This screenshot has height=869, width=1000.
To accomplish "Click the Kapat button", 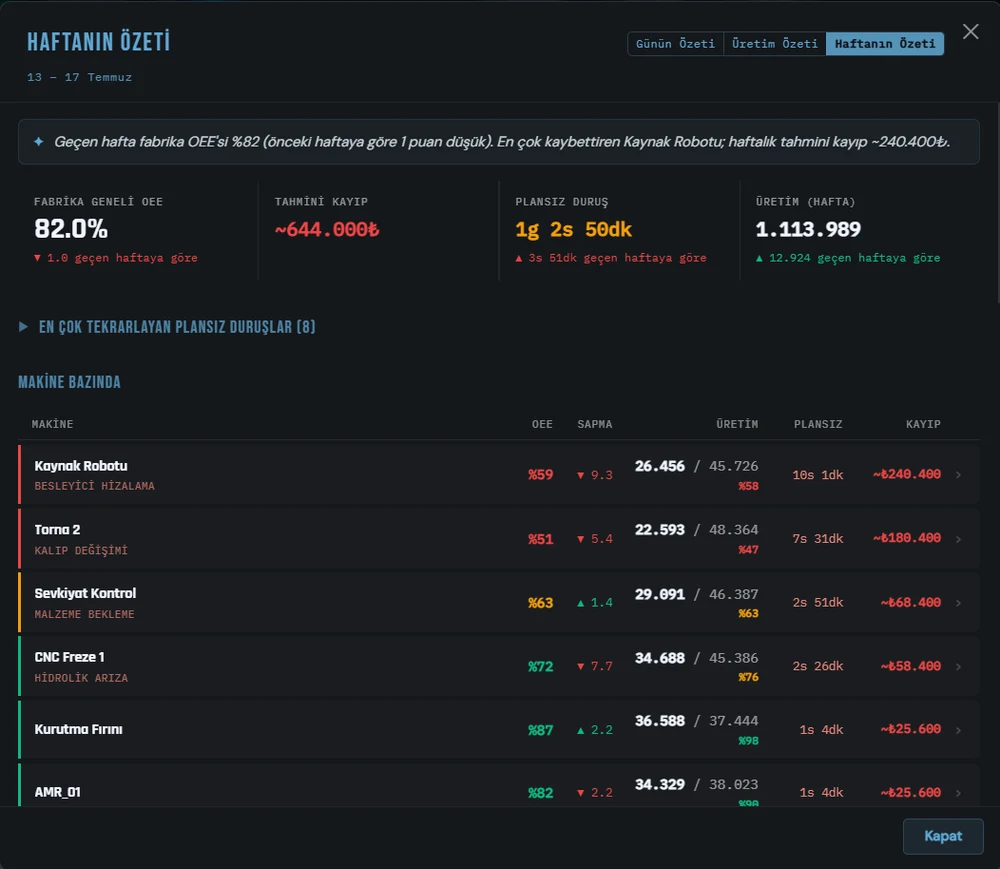I will (943, 836).
